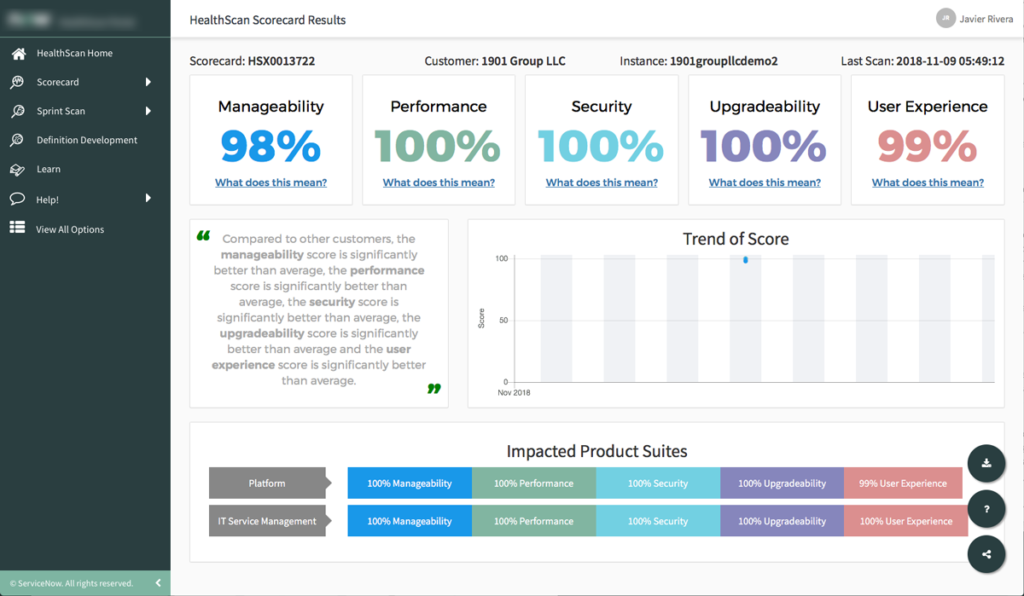Click the Definition Development sidebar icon
Image resolution: width=1024 pixels, height=596 pixels.
(x=18, y=140)
